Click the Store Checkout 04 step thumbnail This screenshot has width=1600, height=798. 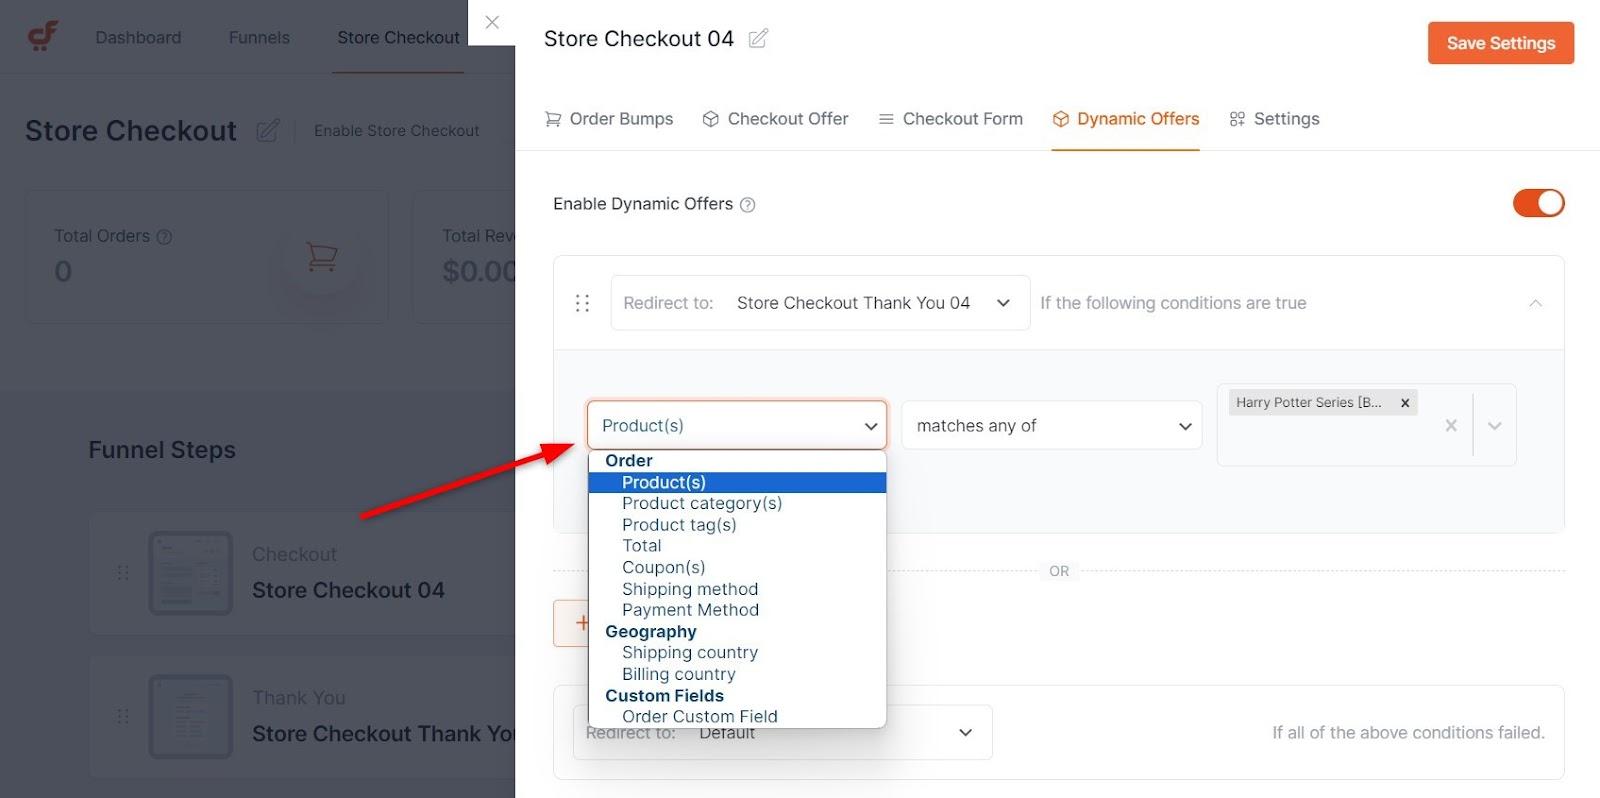[190, 573]
